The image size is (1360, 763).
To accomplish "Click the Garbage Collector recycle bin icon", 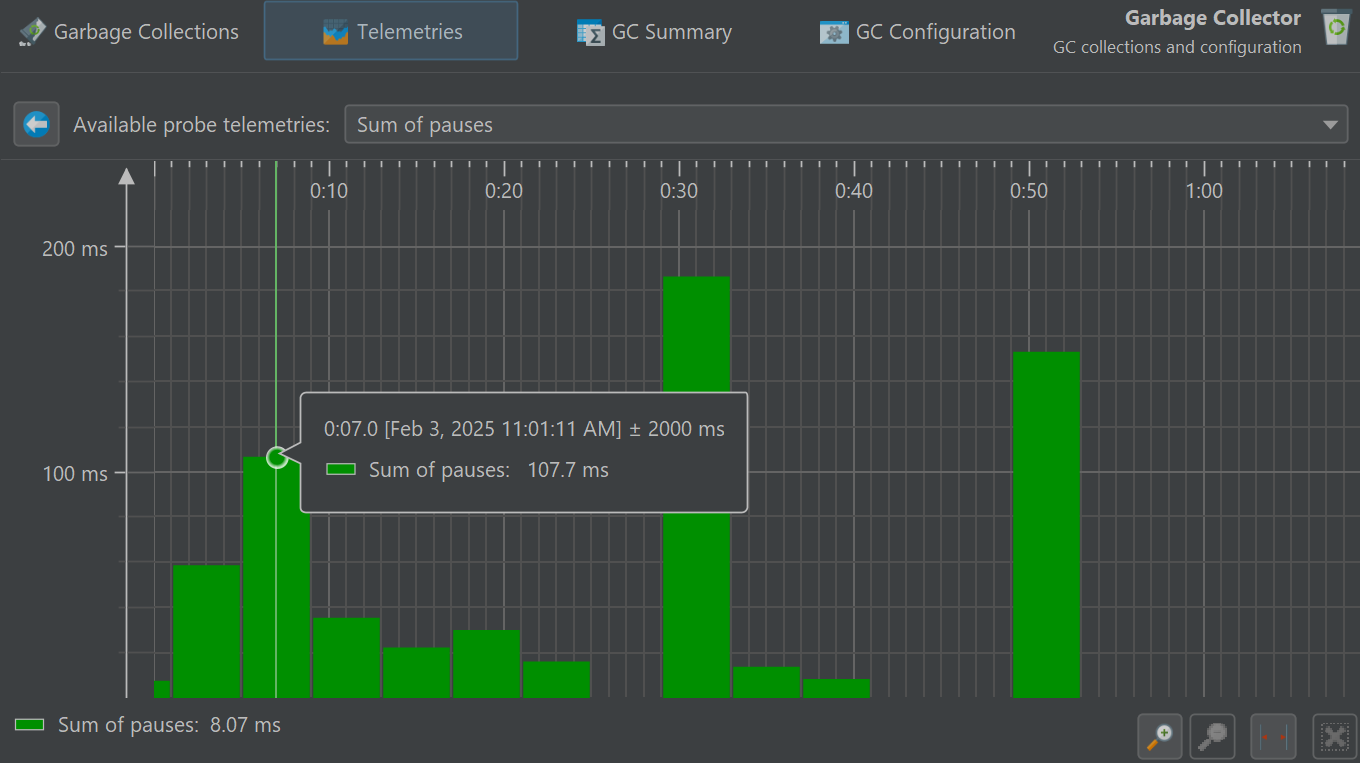I will (x=1336, y=27).
